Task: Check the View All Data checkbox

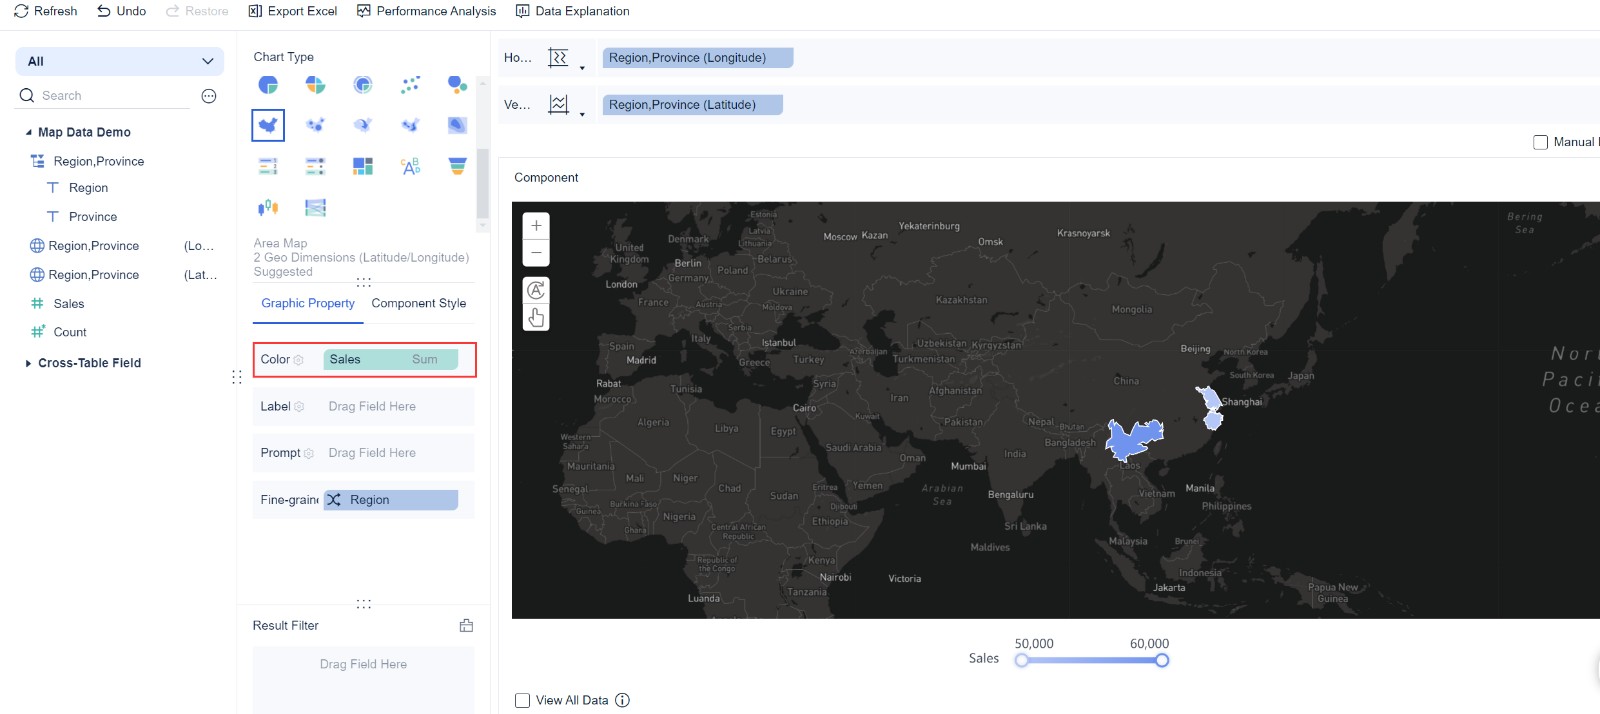Action: [522, 700]
